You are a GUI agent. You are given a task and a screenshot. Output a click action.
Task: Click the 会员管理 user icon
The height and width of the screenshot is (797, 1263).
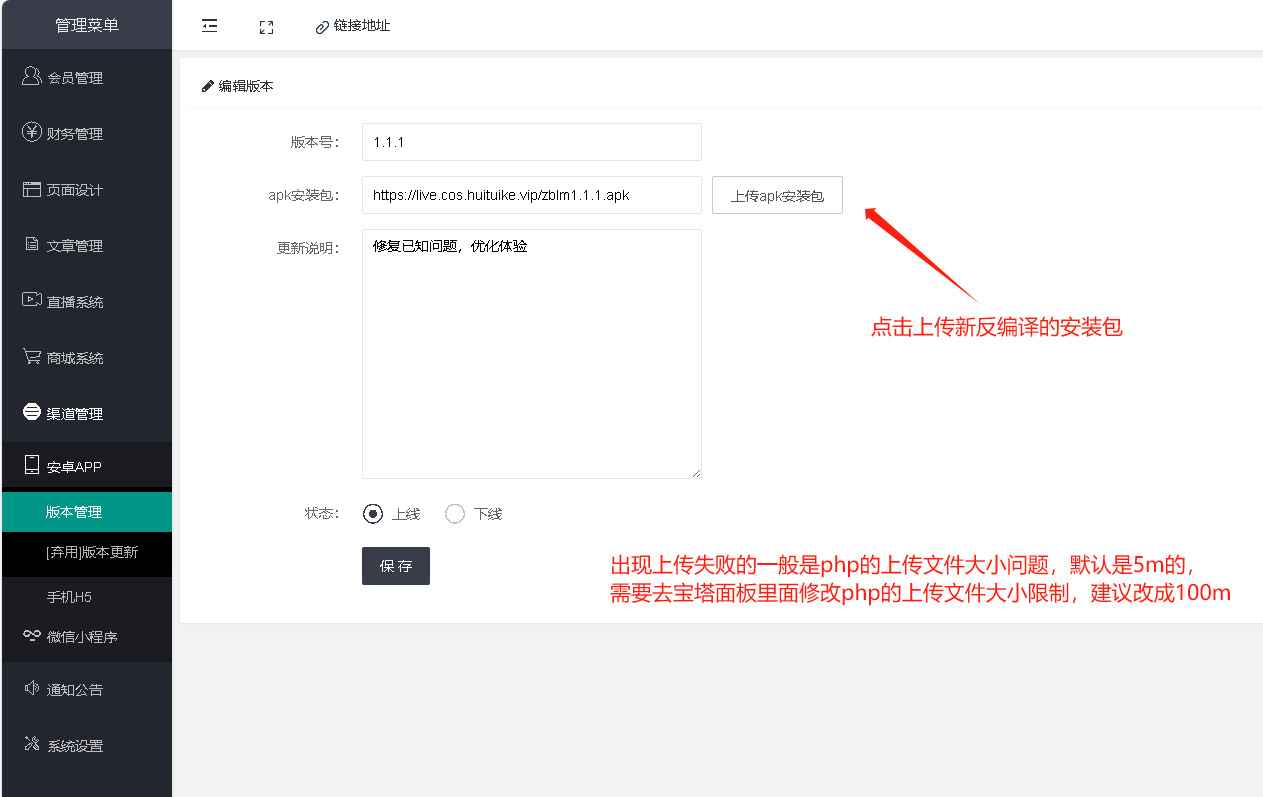31,76
